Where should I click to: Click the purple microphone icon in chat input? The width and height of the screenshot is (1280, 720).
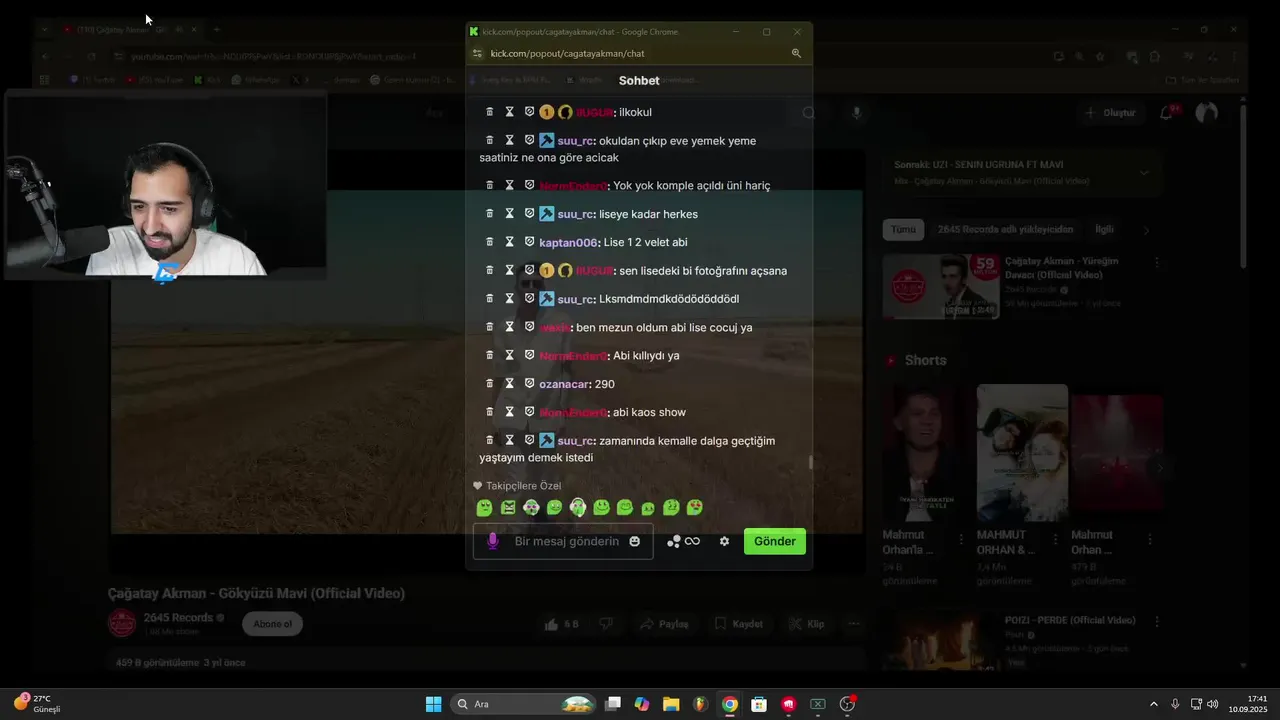[x=492, y=541]
